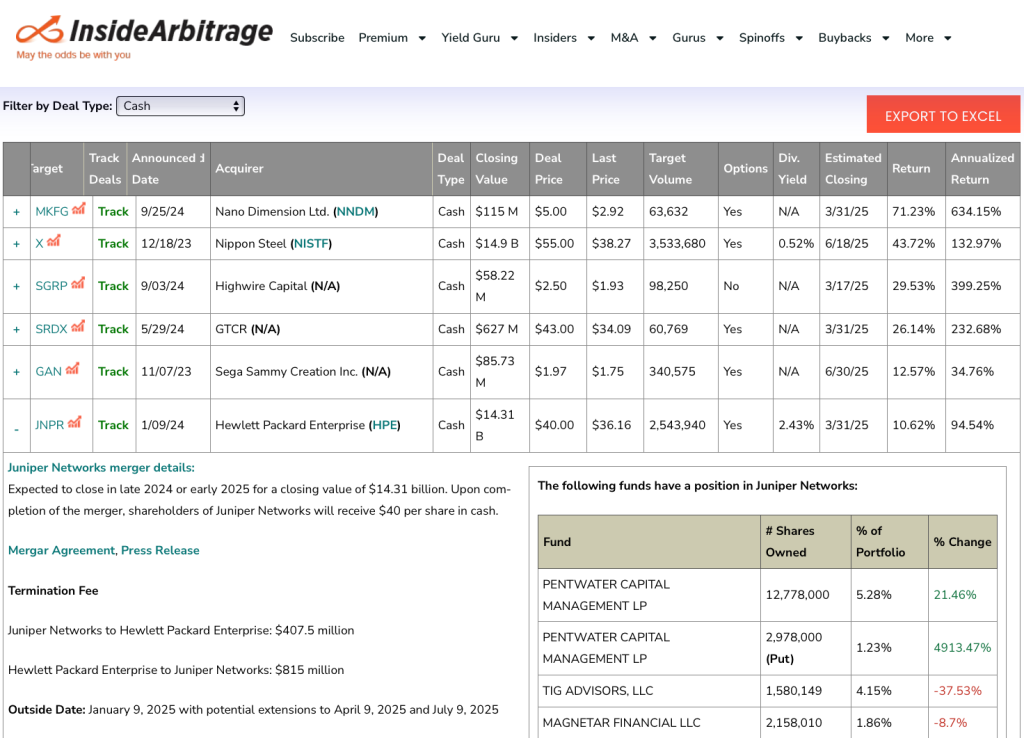Sort by the Annualized Return column header
The width and height of the screenshot is (1024, 738).
tap(982, 169)
